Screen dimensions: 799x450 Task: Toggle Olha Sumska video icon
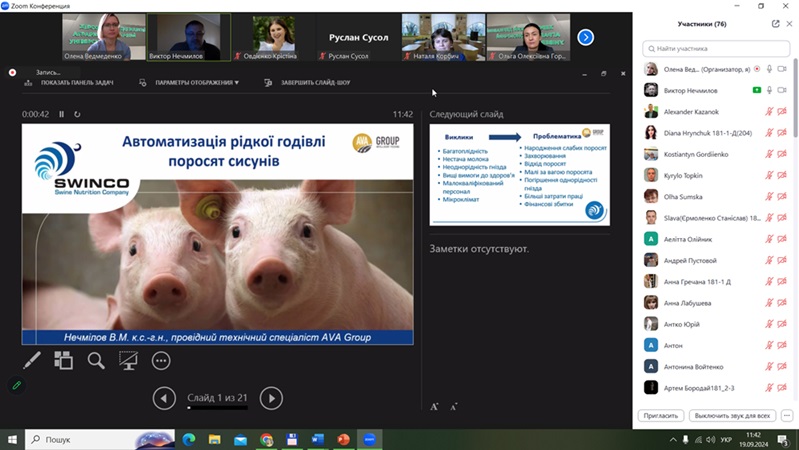(x=782, y=197)
